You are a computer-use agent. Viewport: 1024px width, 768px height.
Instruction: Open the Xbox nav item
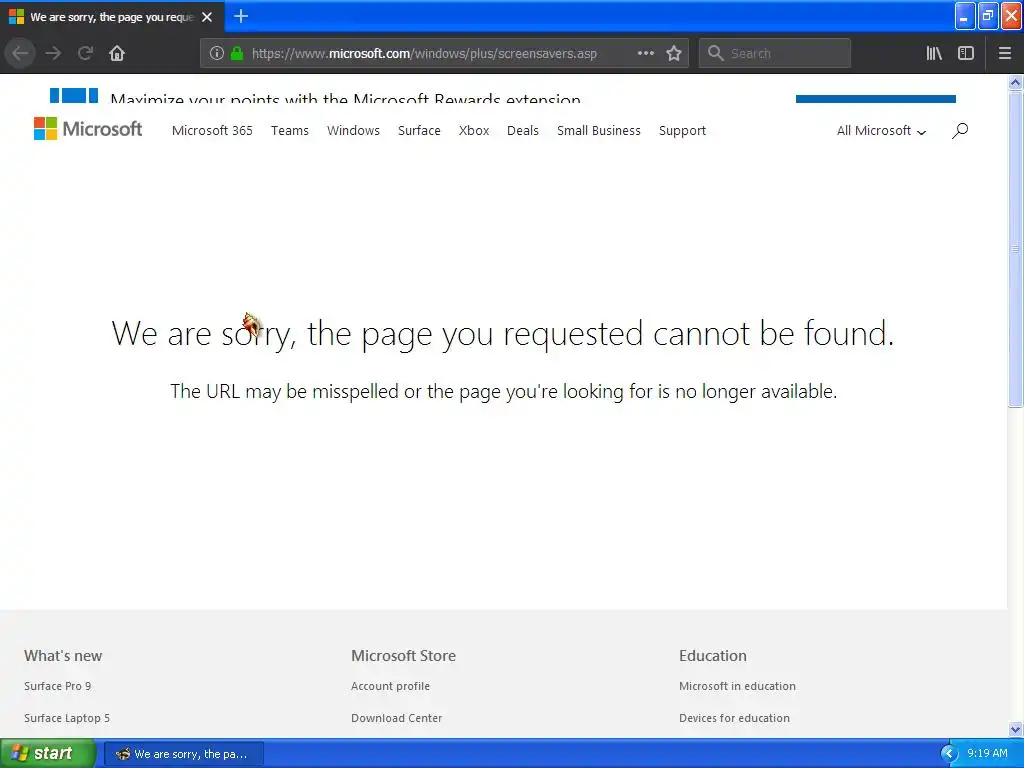474,131
